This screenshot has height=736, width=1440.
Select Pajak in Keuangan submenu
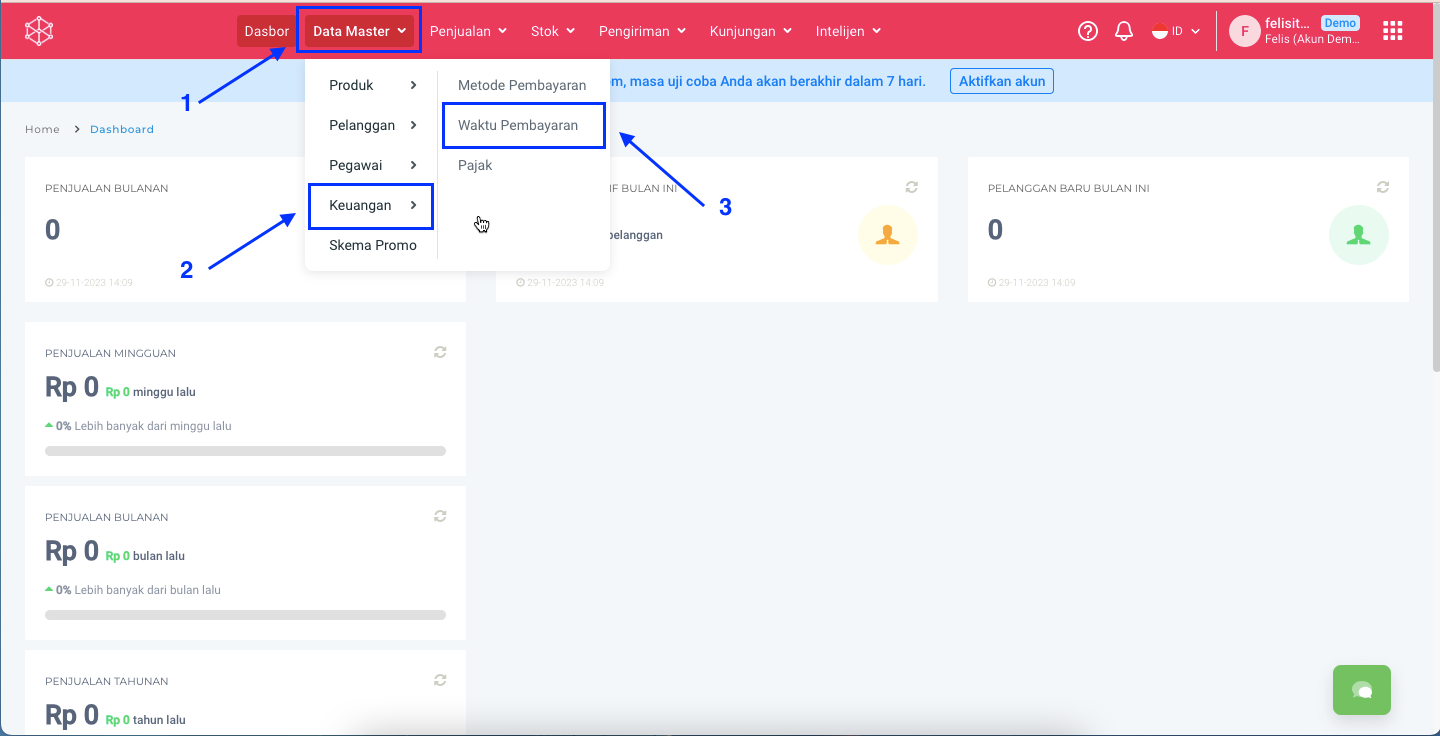pyautogui.click(x=475, y=165)
